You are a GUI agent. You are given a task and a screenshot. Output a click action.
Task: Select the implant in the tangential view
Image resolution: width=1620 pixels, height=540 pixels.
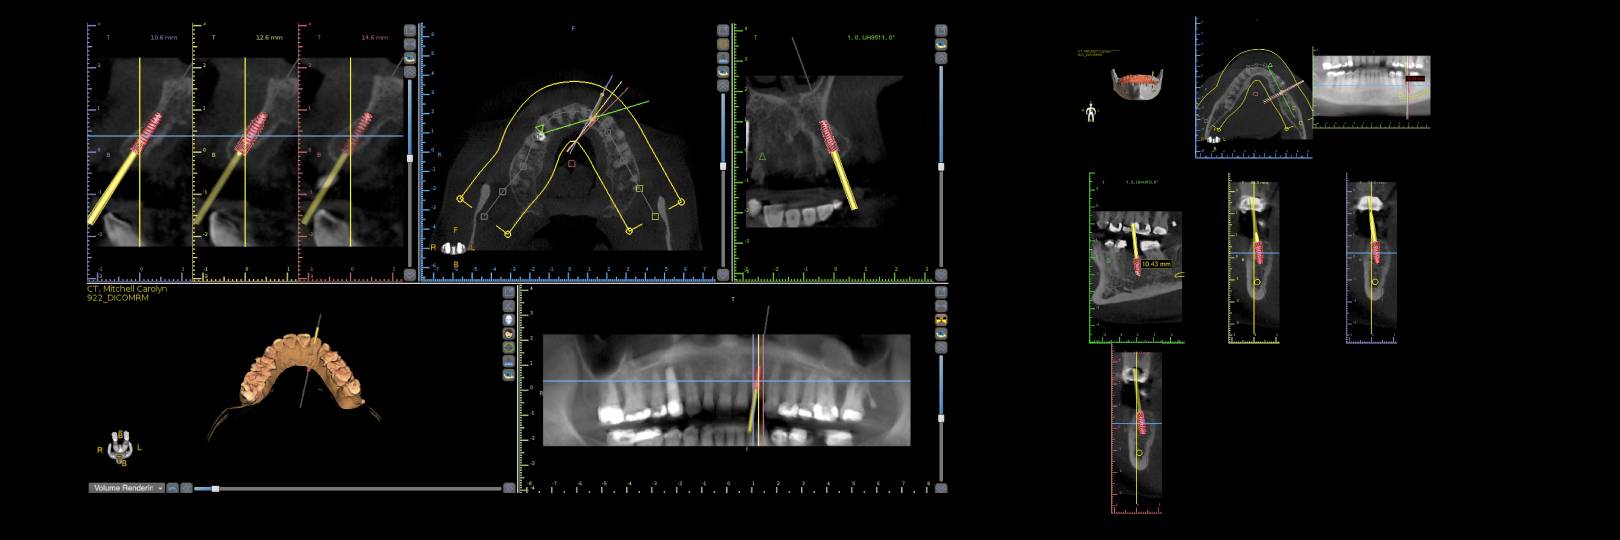click(x=829, y=138)
